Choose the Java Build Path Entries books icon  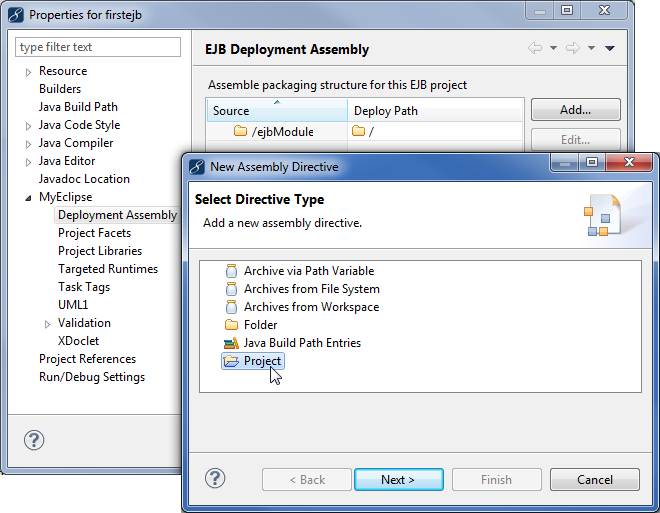[231, 343]
